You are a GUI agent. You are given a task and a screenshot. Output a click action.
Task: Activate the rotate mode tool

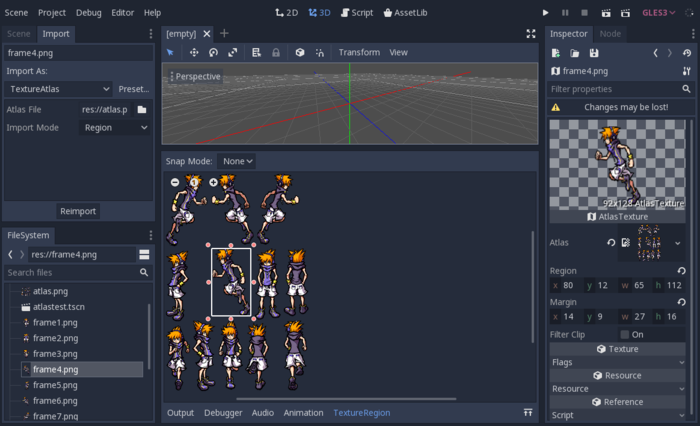(213, 52)
